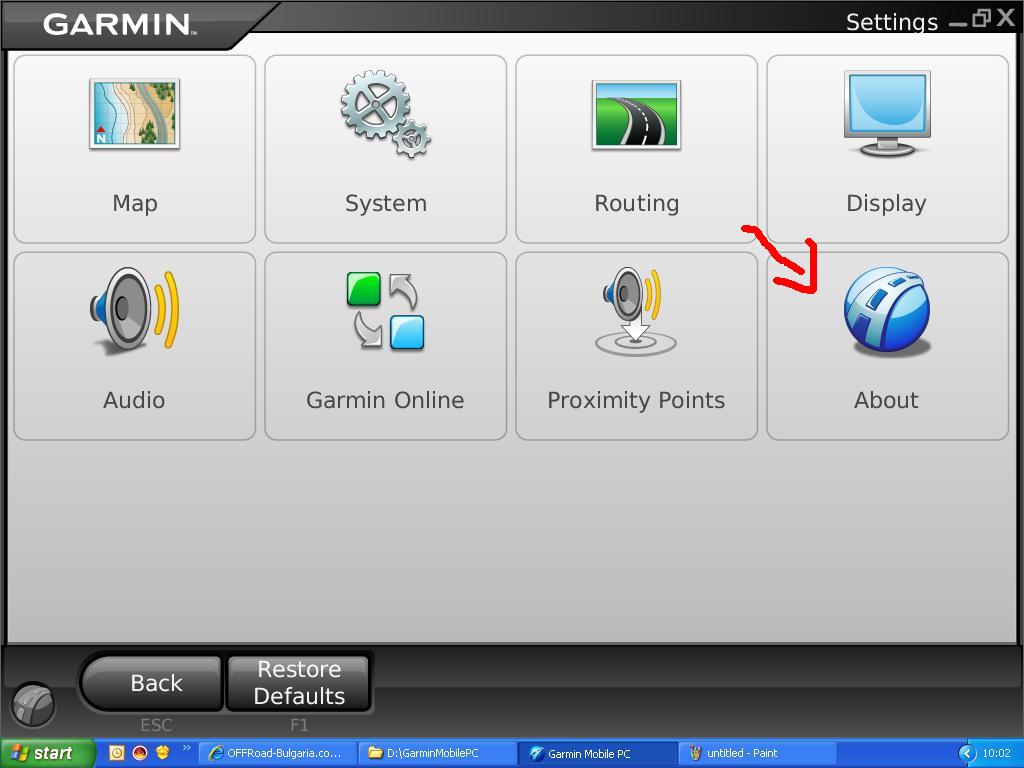Click the yellow shield quick launch icon
The image size is (1024, 768).
[x=163, y=753]
